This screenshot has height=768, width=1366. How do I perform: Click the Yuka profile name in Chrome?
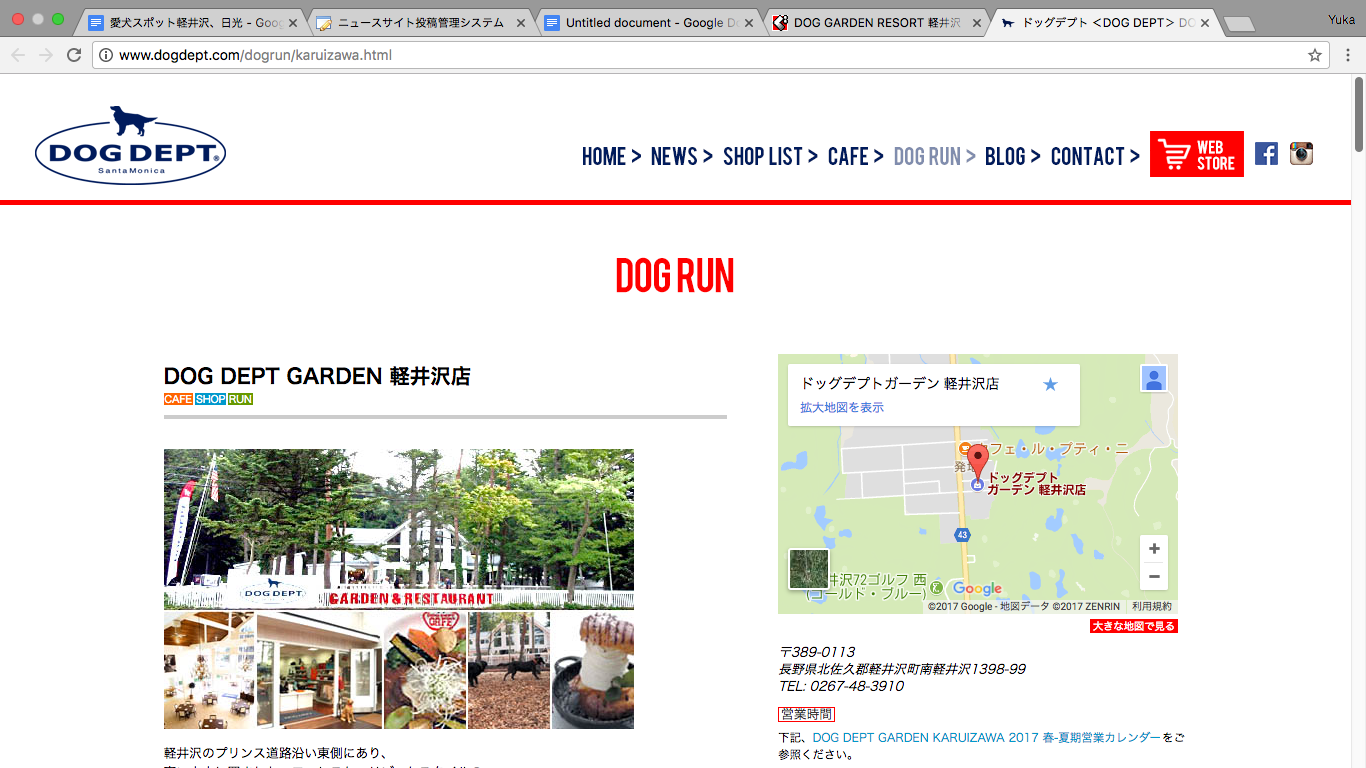pyautogui.click(x=1341, y=19)
